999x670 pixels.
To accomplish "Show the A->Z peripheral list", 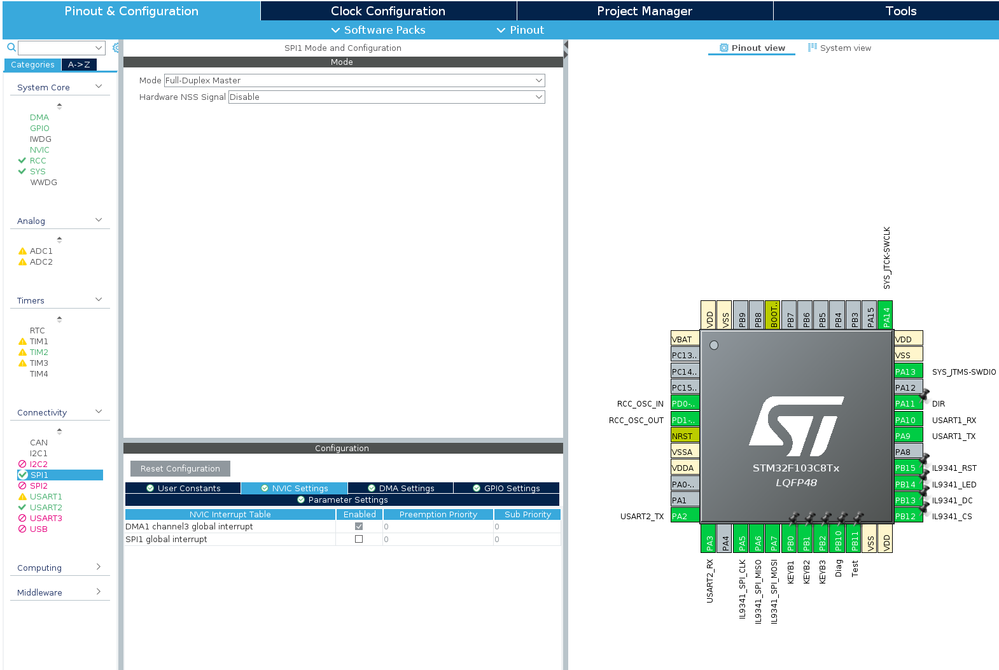I will pos(79,64).
